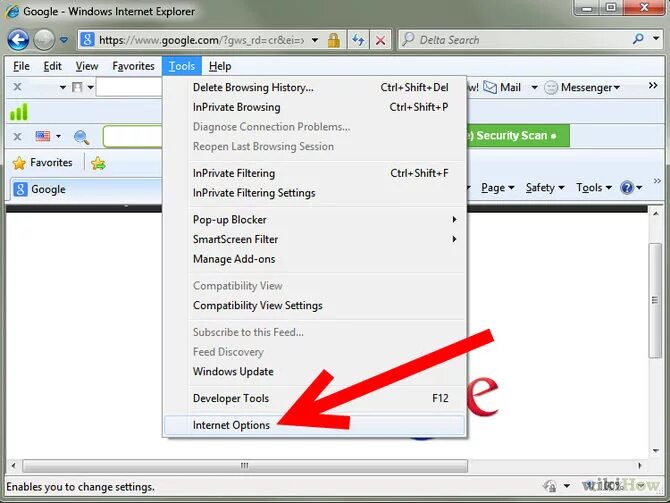The image size is (670, 503).
Task: Open the Safety command bar menu
Action: [545, 188]
